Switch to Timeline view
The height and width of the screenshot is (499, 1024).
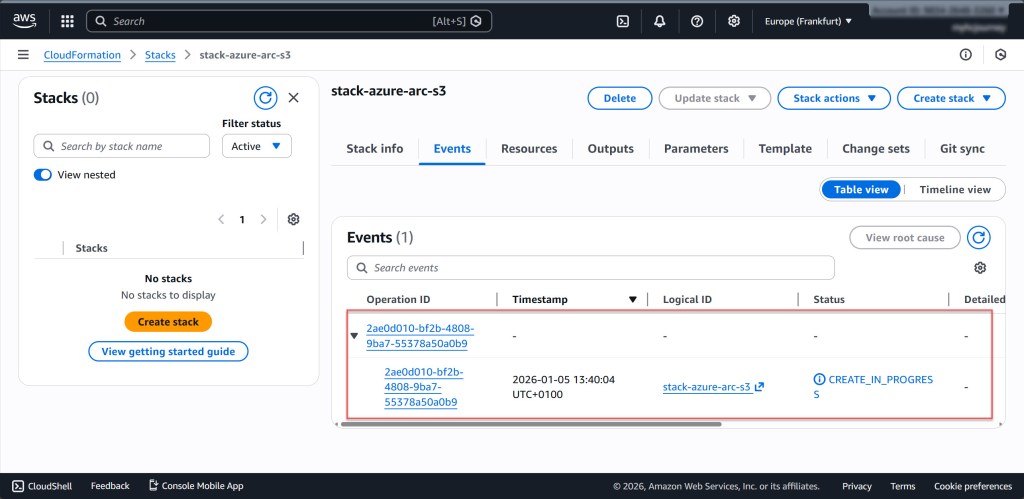tap(954, 190)
